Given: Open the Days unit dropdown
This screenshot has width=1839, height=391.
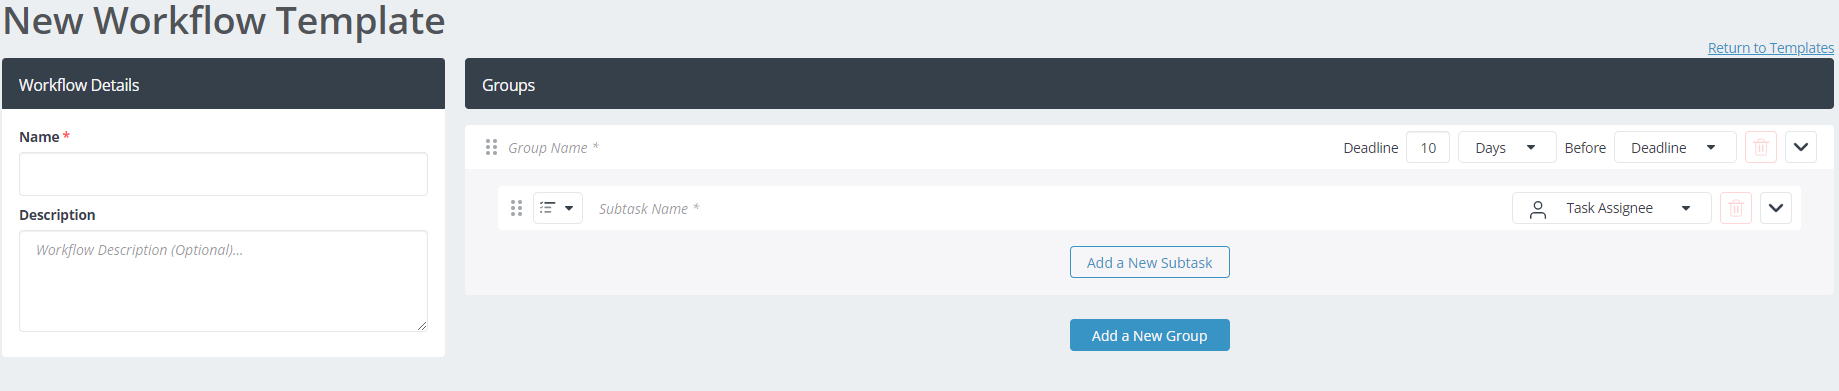Looking at the screenshot, I should (1507, 147).
